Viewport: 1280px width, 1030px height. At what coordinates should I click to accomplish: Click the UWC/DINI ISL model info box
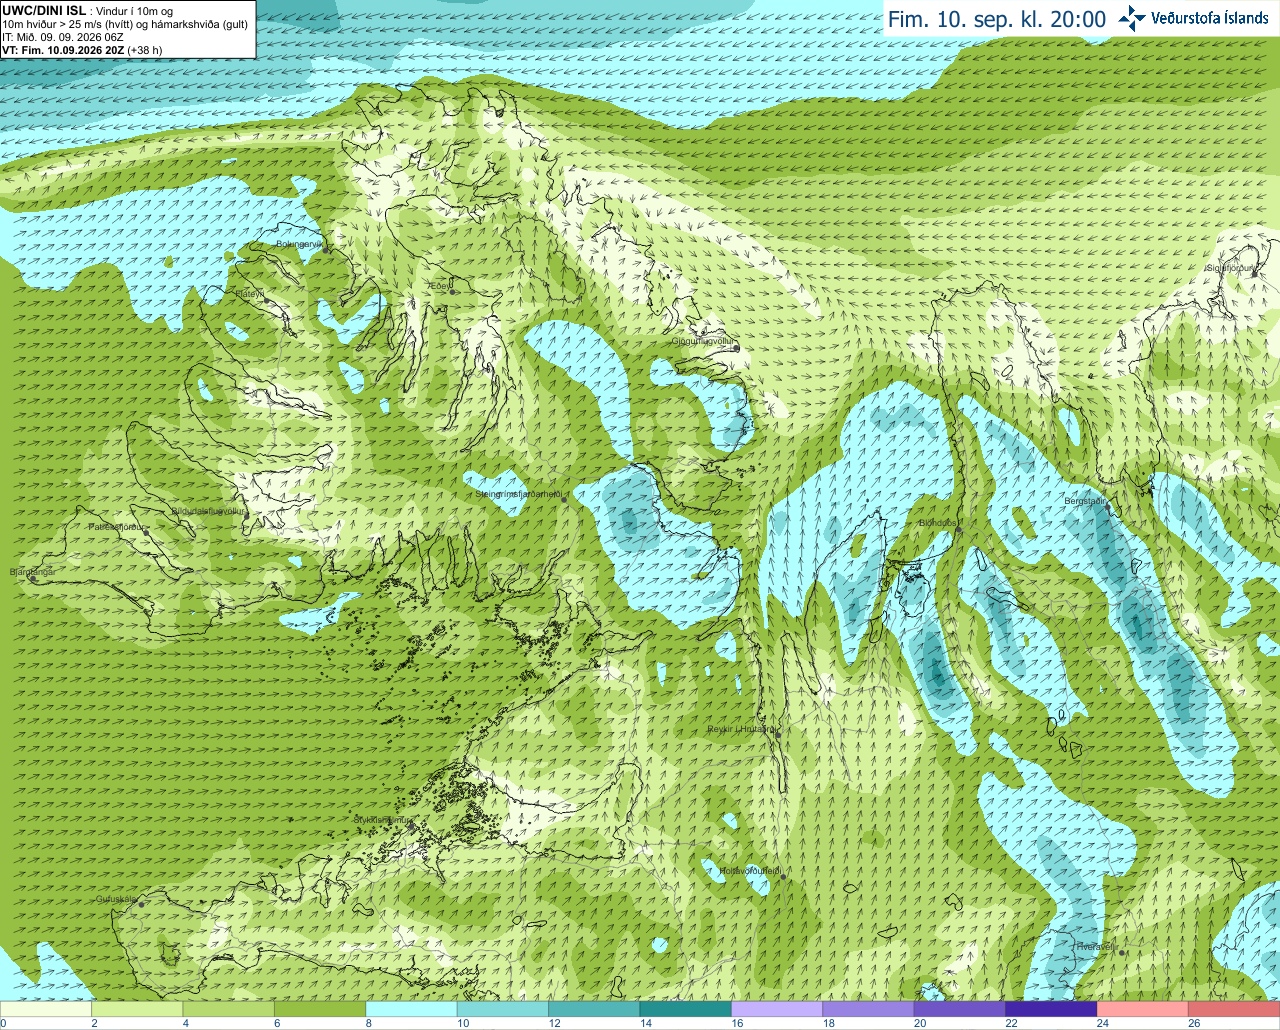point(127,29)
